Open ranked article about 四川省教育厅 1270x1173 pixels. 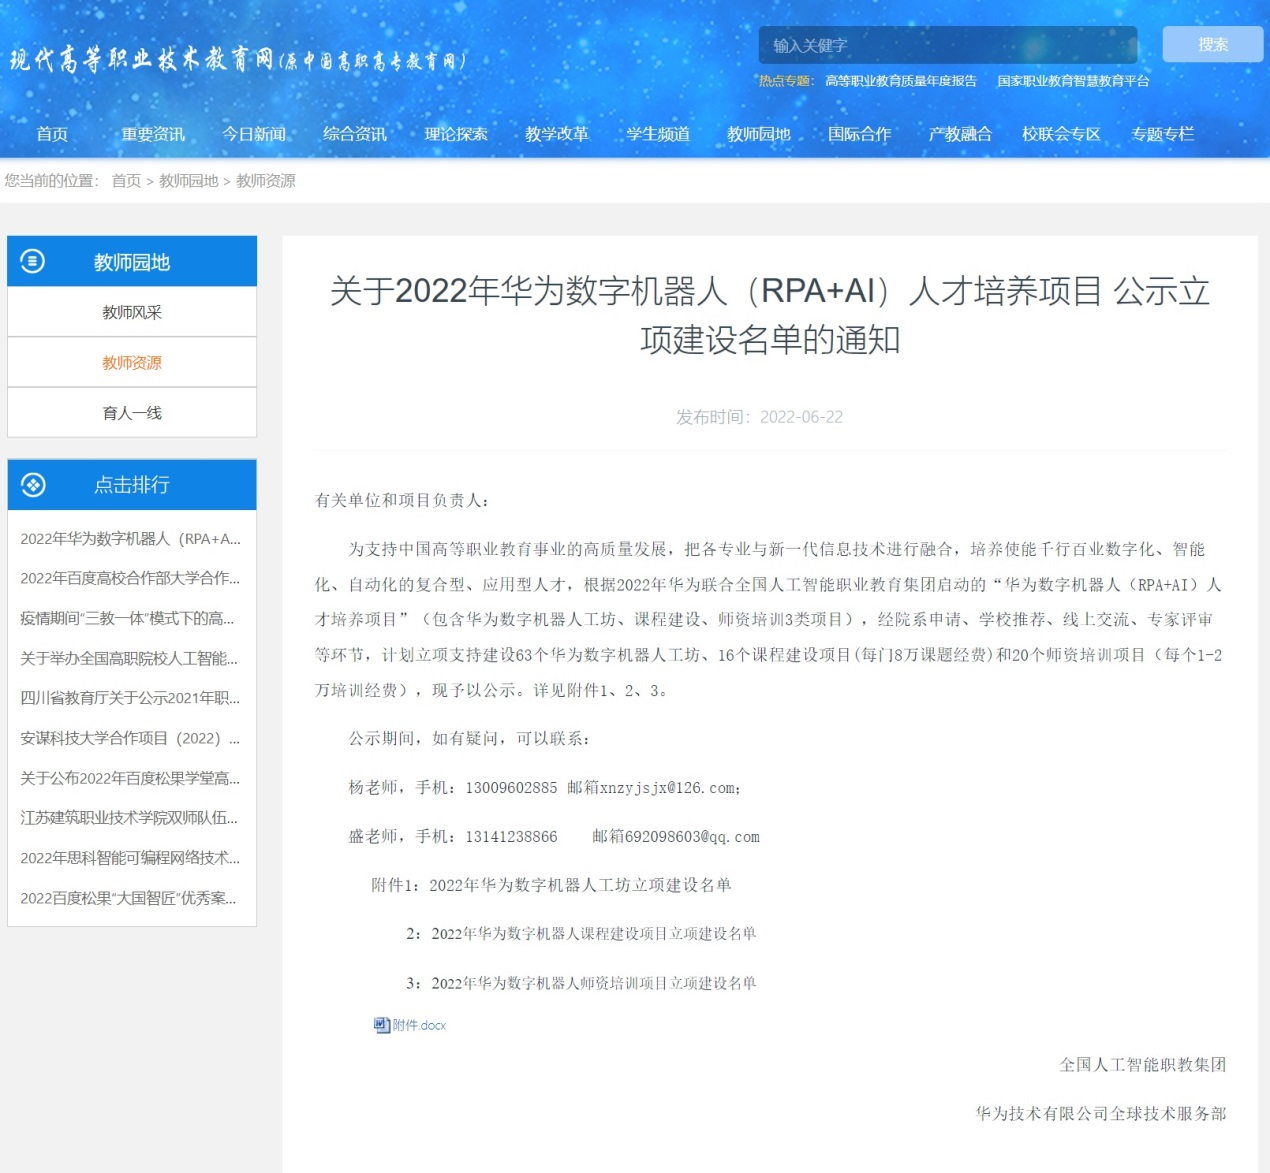pos(130,698)
